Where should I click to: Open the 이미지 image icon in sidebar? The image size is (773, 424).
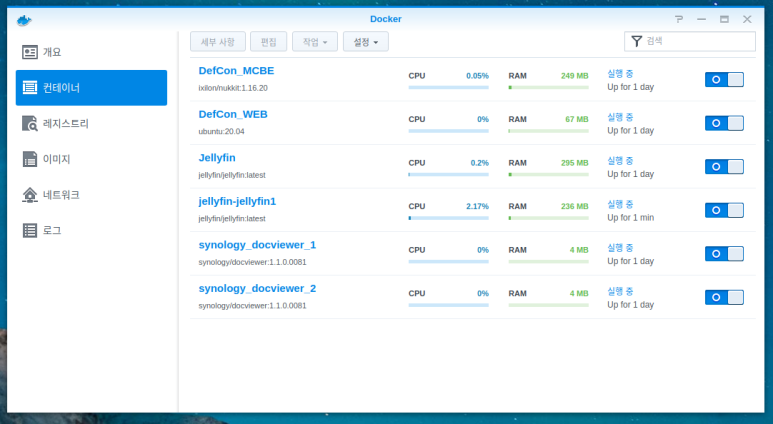coord(30,159)
